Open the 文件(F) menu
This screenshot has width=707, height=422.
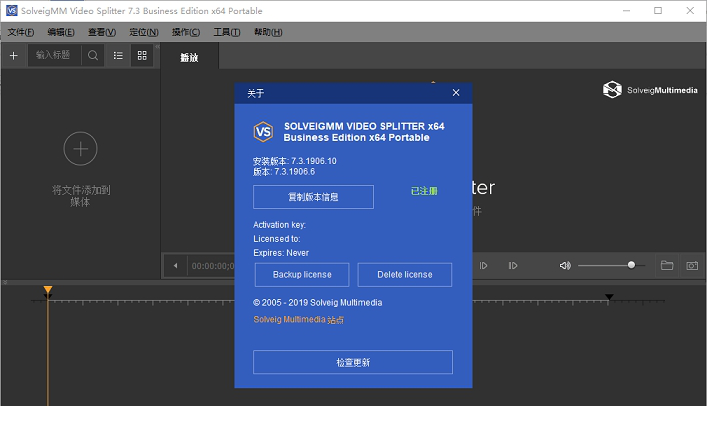click(x=21, y=32)
